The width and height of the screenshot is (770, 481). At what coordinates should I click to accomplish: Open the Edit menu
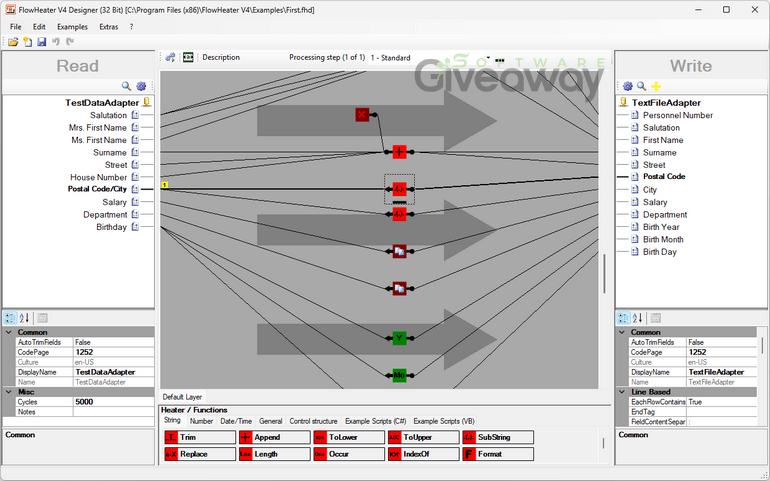[x=39, y=27]
